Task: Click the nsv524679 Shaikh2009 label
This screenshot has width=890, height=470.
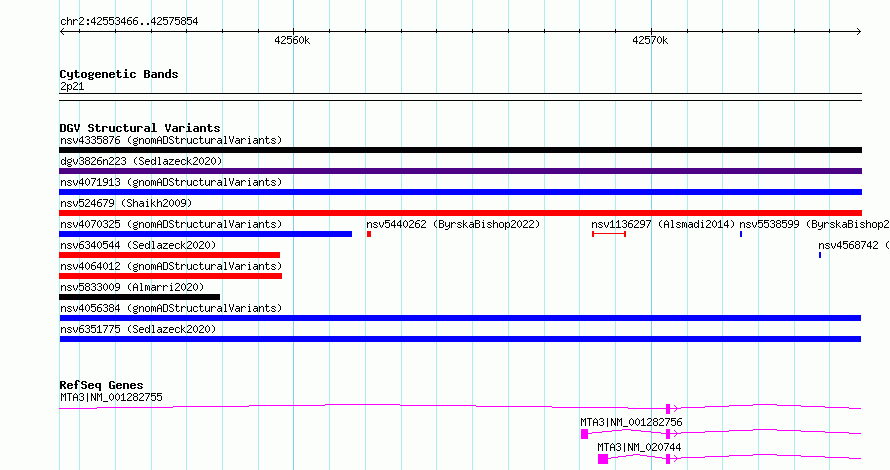Action: [x=126, y=203]
